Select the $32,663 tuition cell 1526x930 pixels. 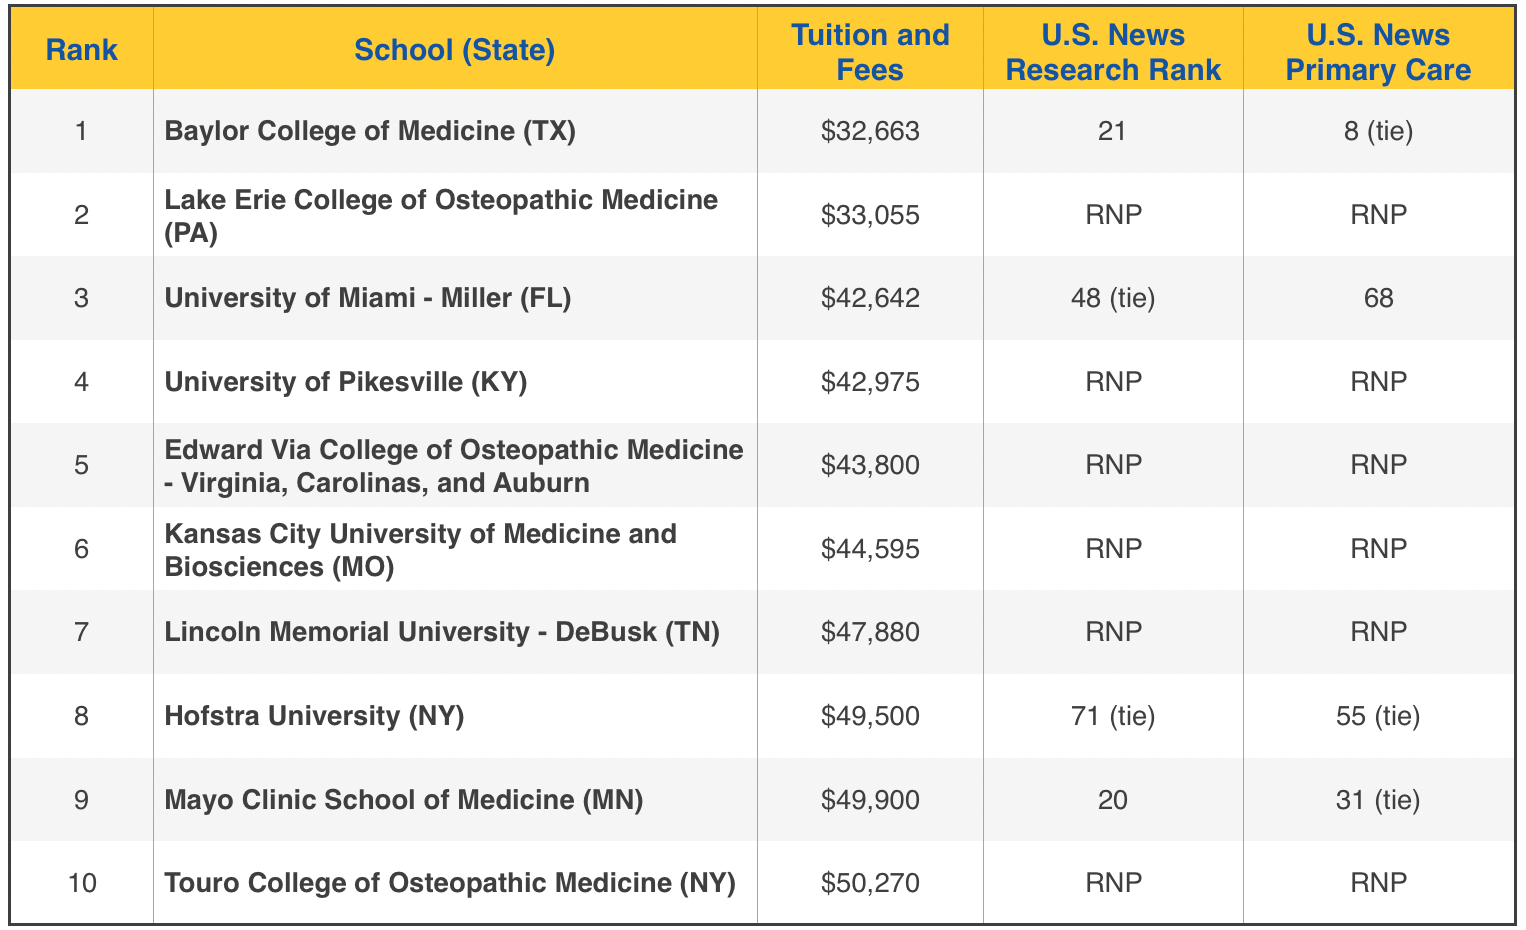click(870, 131)
